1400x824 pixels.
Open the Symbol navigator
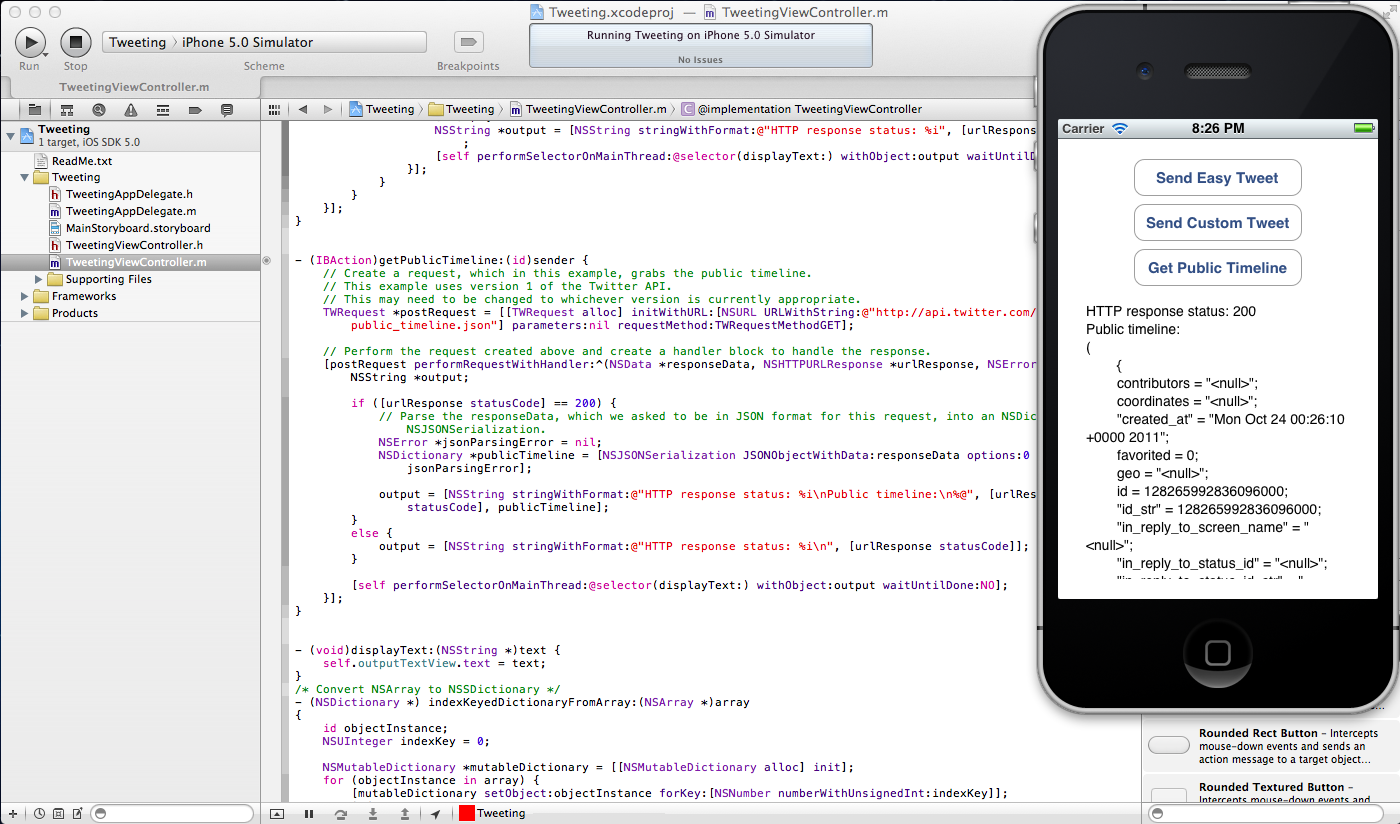coord(67,109)
